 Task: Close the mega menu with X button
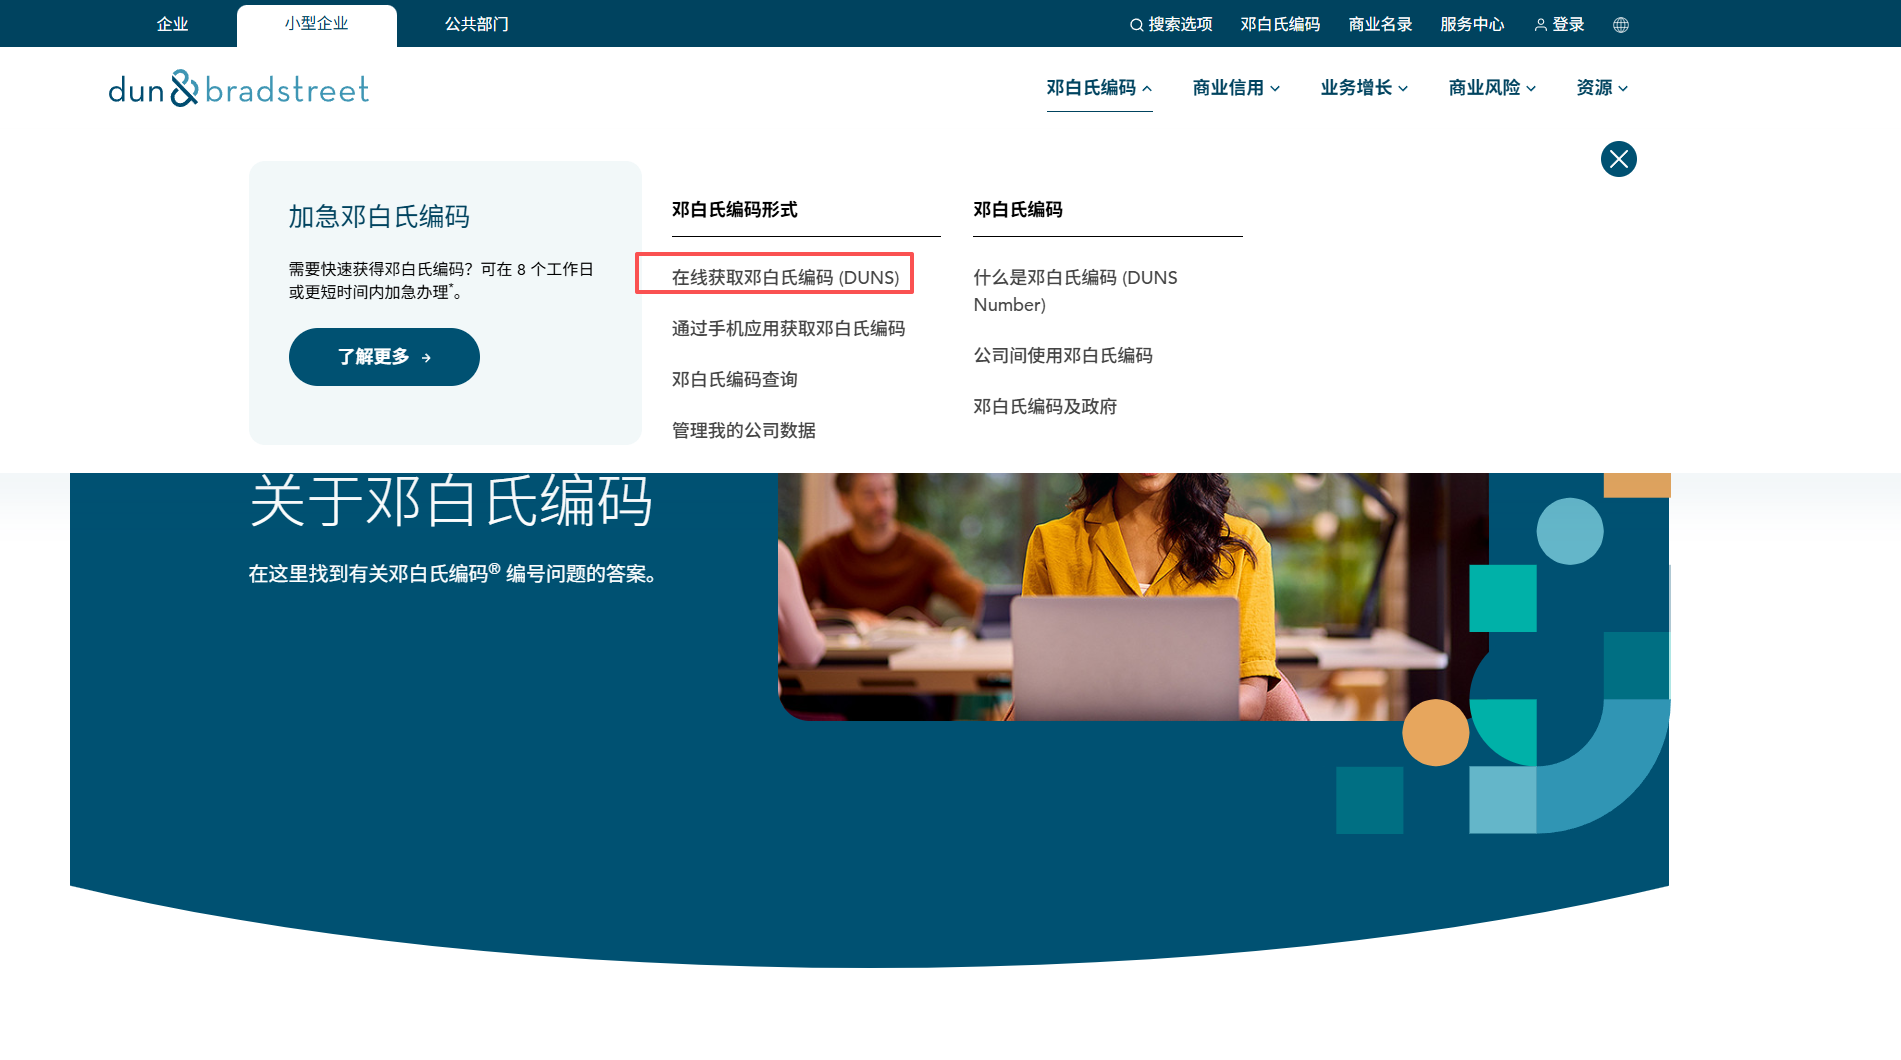[x=1618, y=159]
